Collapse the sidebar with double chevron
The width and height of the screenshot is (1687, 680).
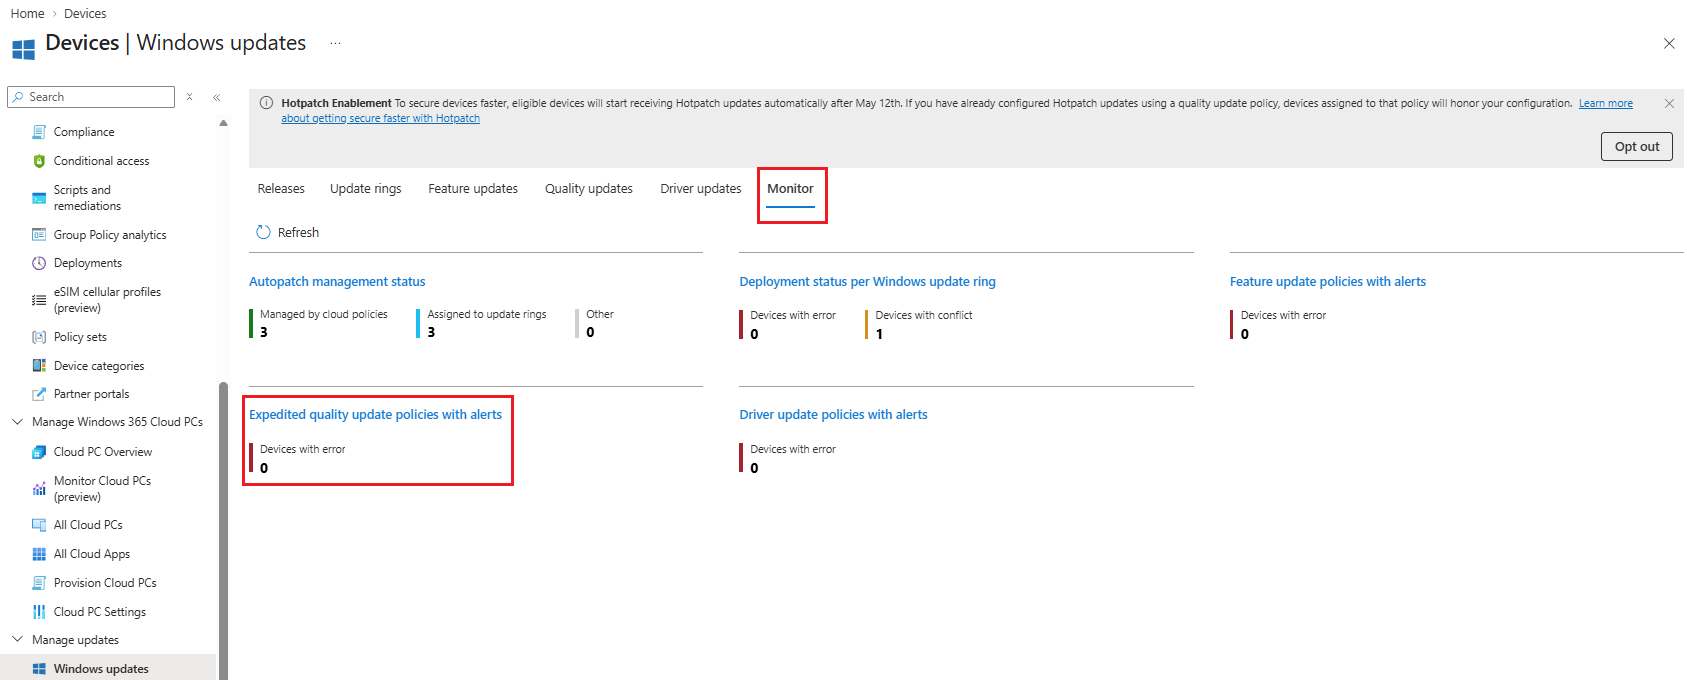(216, 97)
